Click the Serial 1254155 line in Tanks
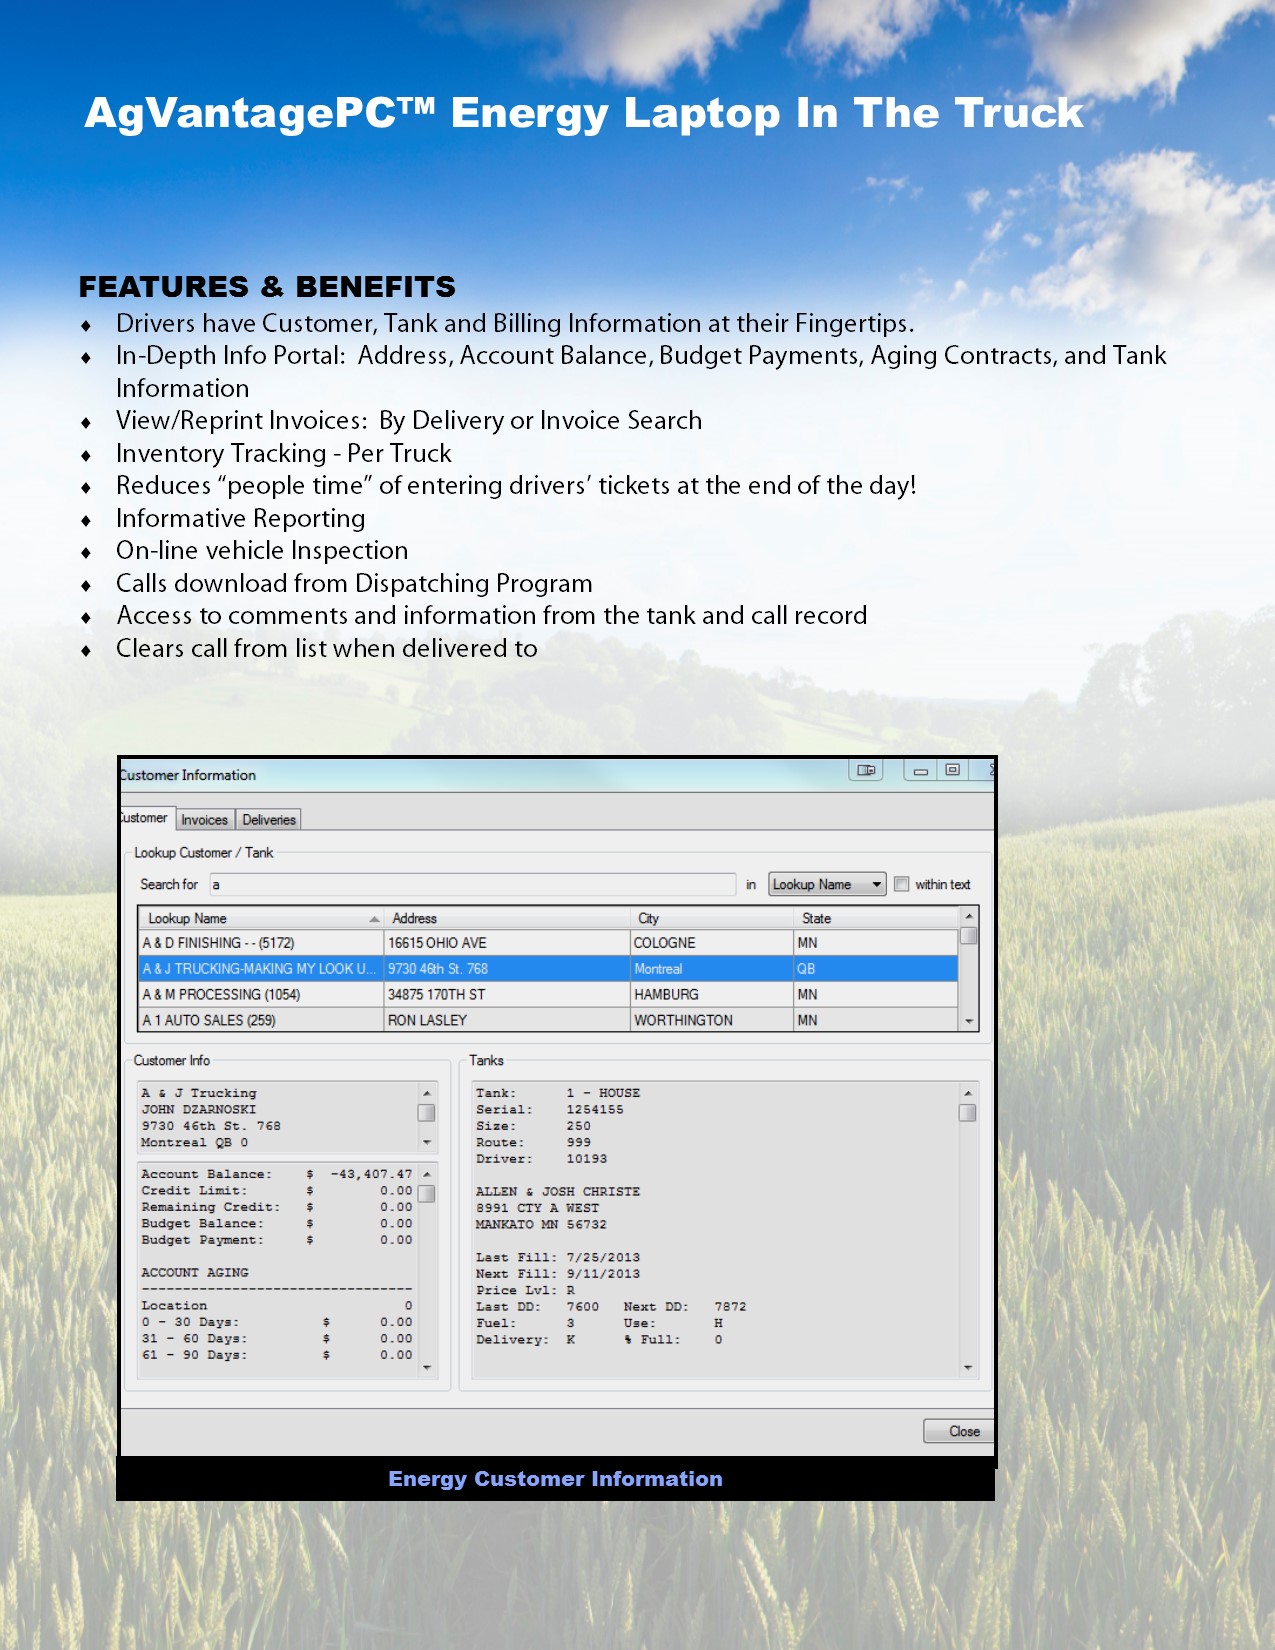Screen dimensions: 1275x1650 click(x=550, y=1110)
